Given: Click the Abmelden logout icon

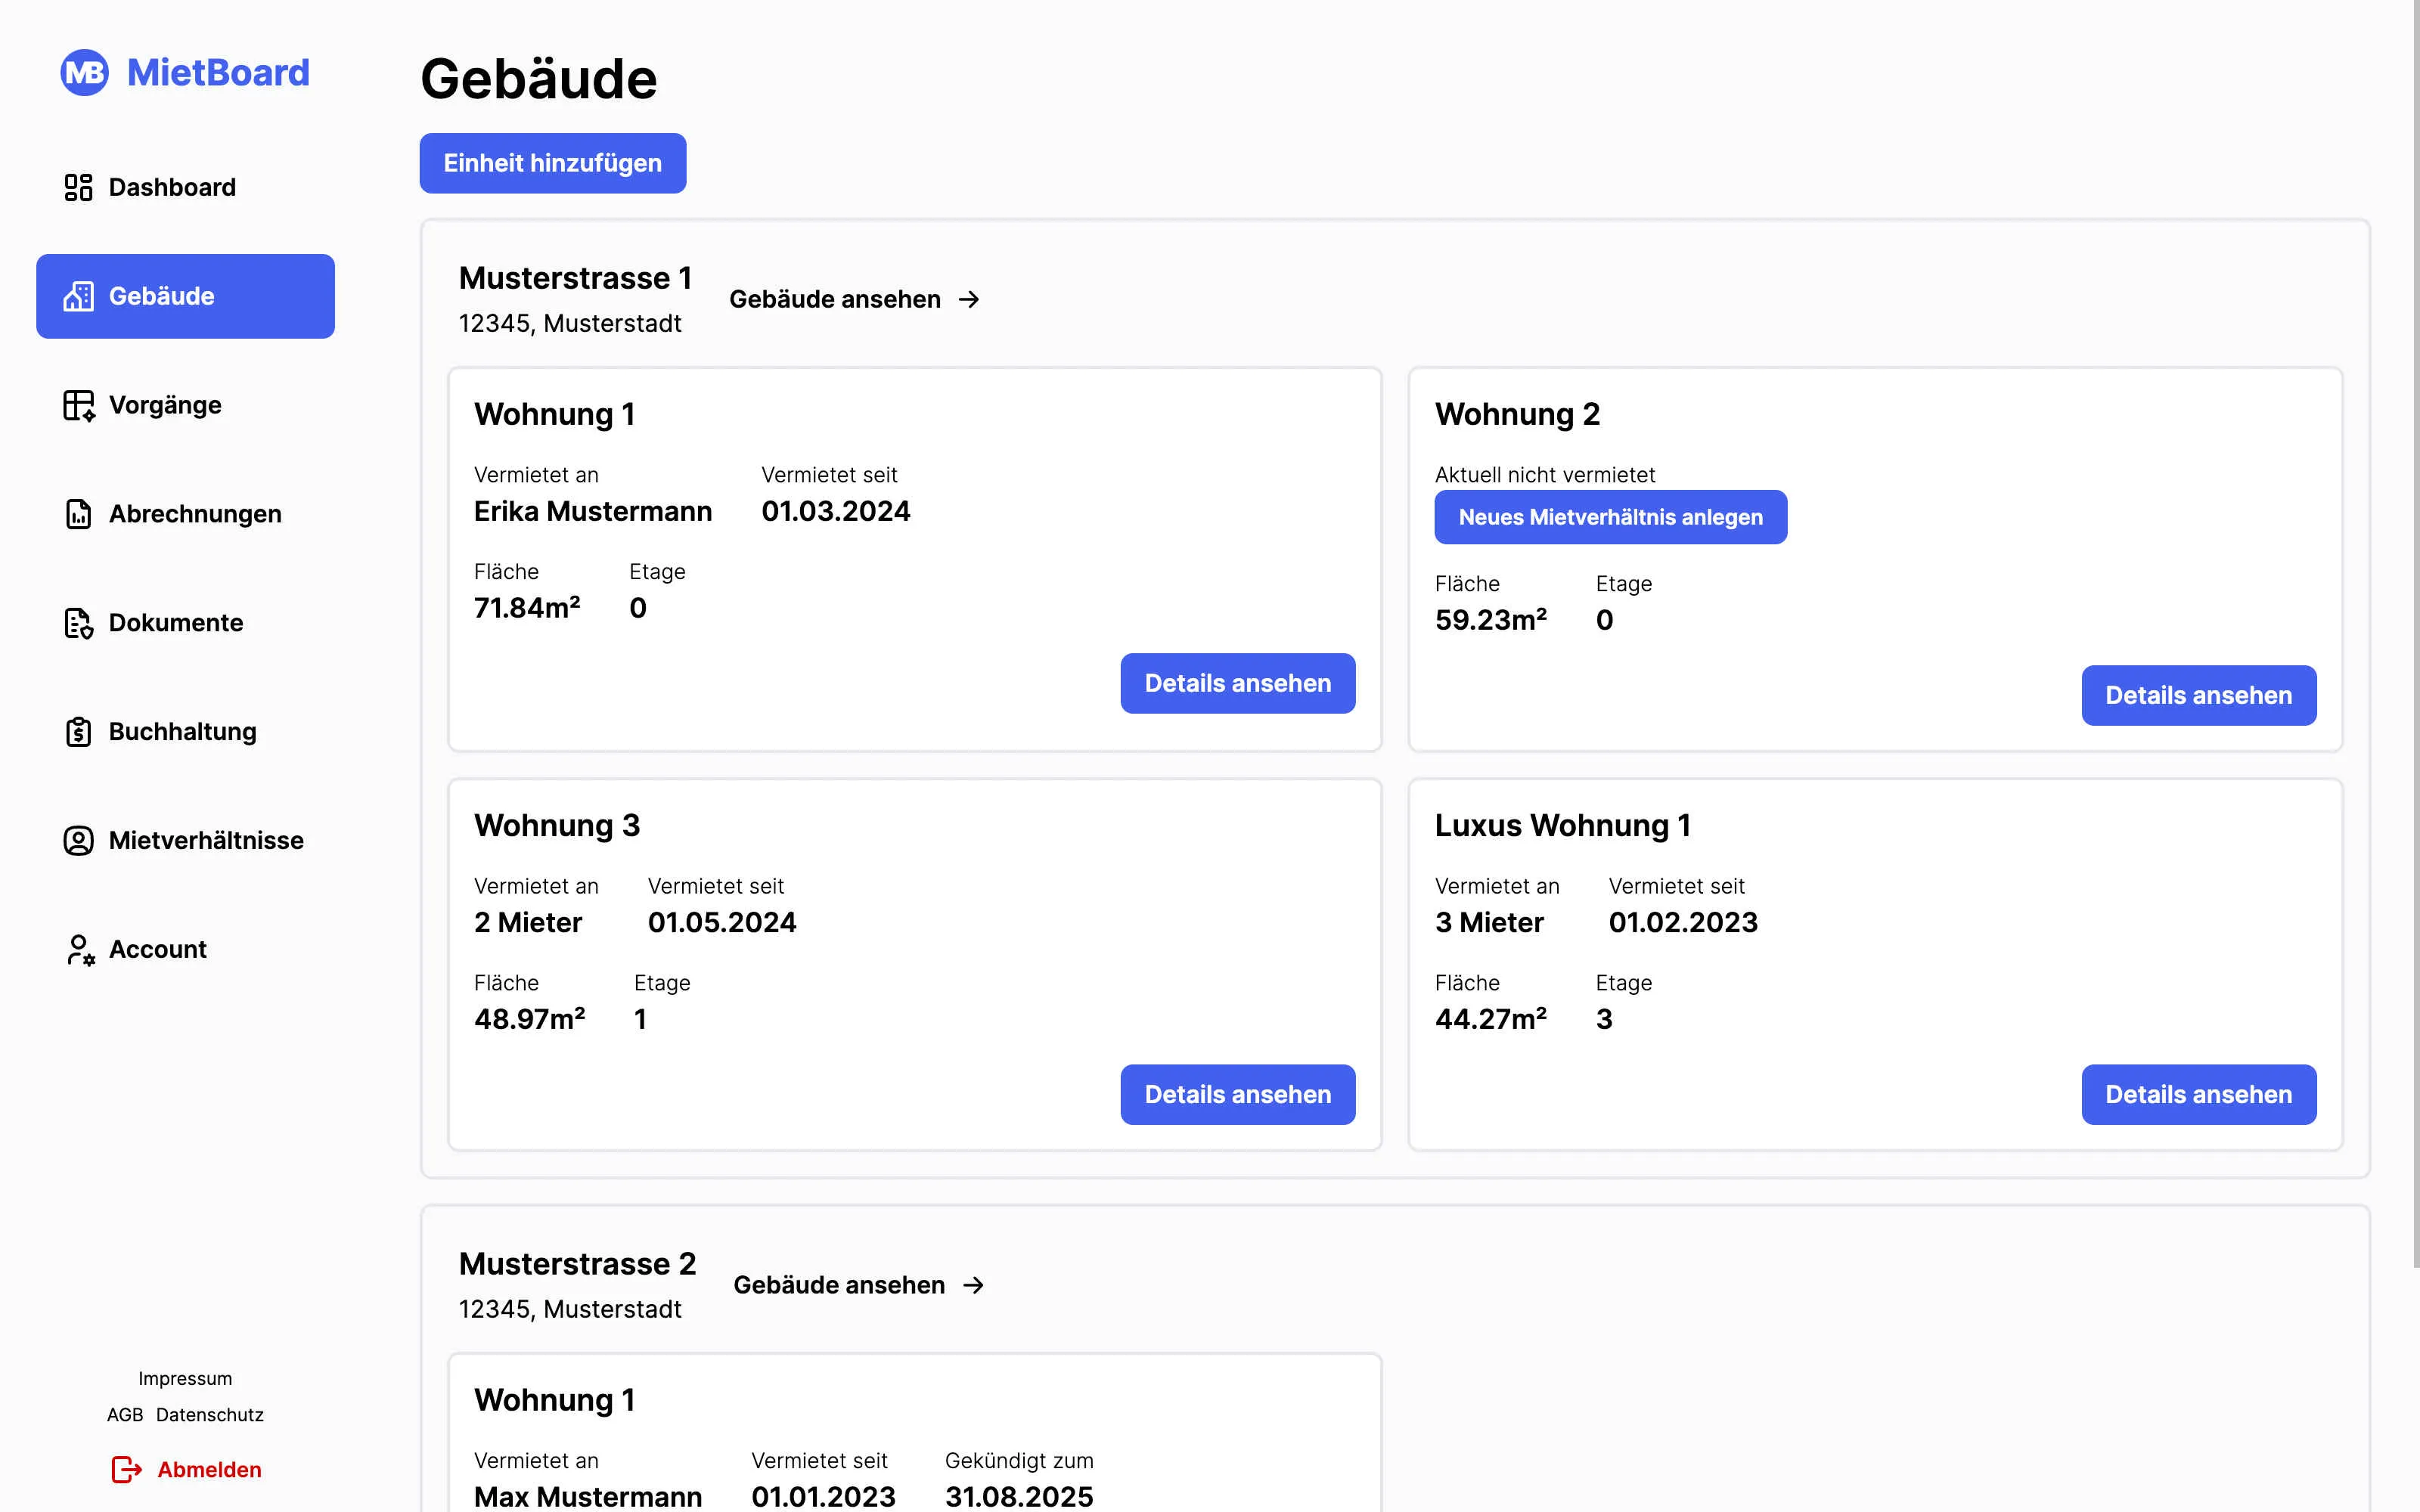Looking at the screenshot, I should 126,1469.
